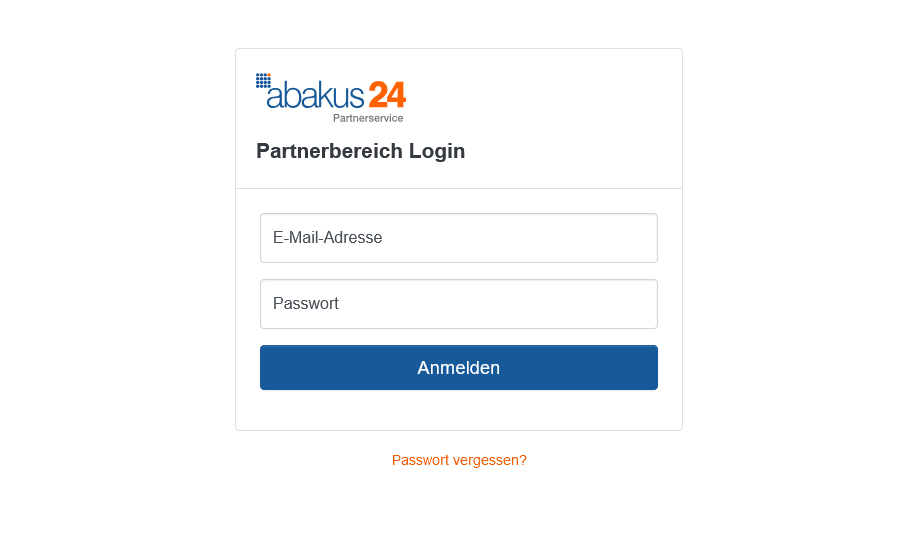This screenshot has width=920, height=537.
Task: Click the Anmelden button
Action: [459, 367]
